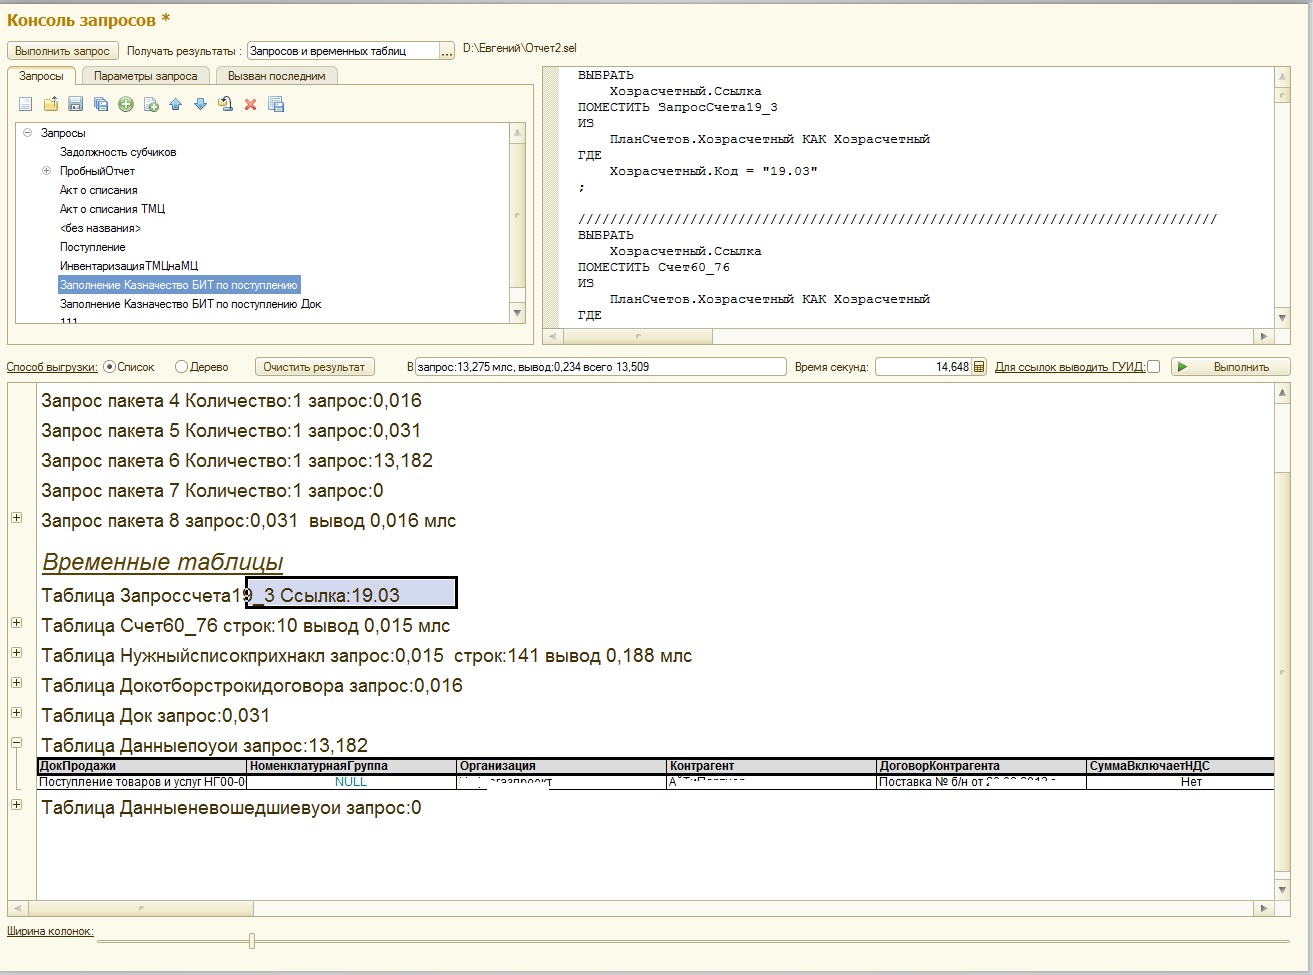
Task: Click the save-as double floppy icon
Action: [x=101, y=104]
